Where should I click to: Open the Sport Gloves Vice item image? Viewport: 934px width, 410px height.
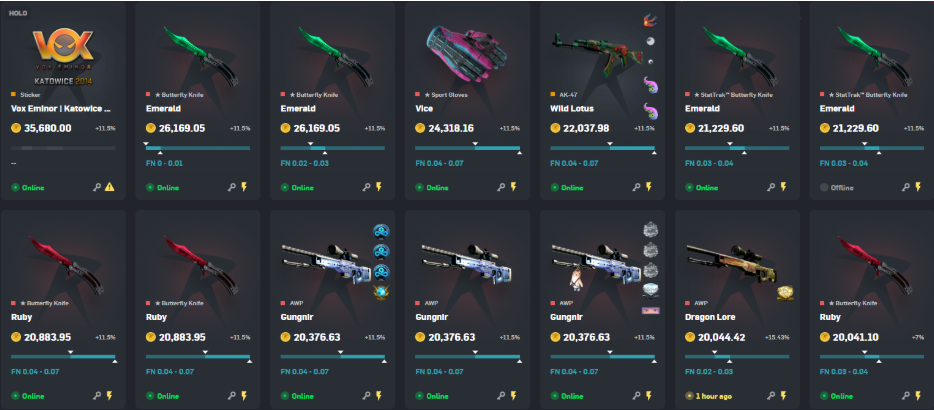(466, 54)
